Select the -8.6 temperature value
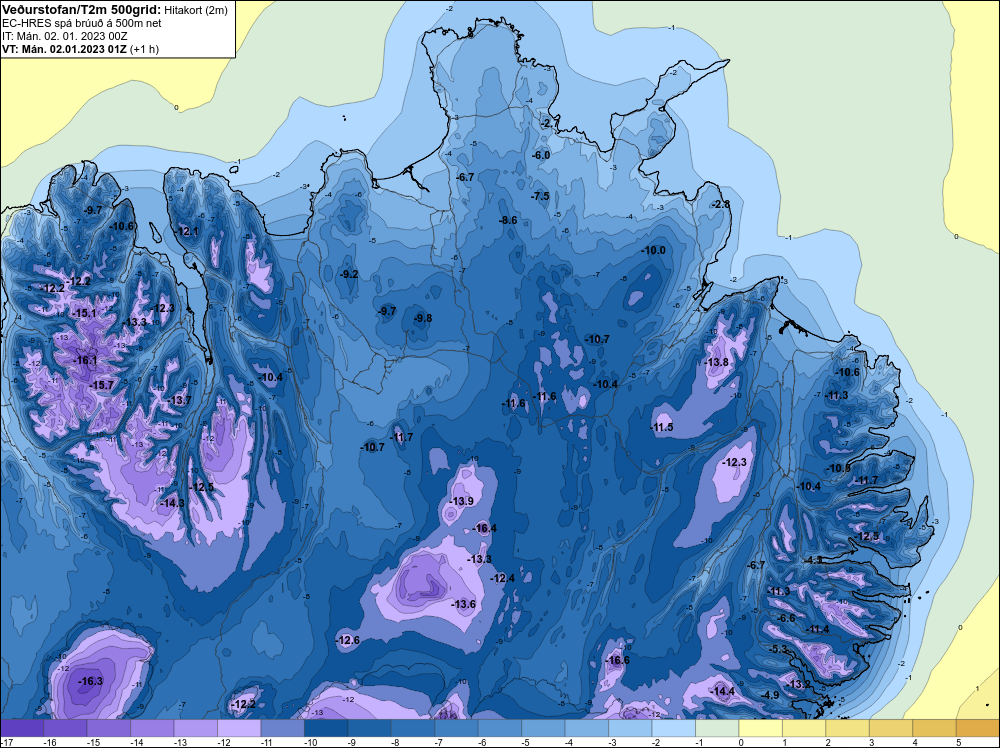This screenshot has width=1000, height=748. (507, 220)
